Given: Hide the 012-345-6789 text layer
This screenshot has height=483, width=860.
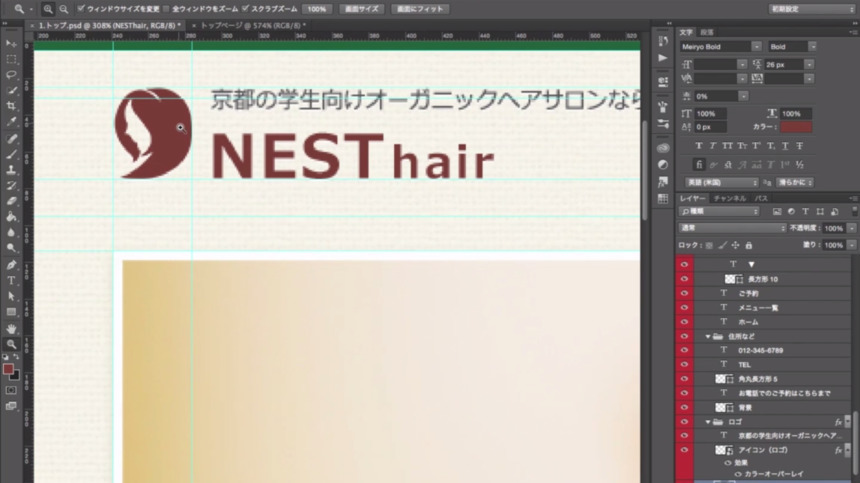Looking at the screenshot, I should point(684,350).
